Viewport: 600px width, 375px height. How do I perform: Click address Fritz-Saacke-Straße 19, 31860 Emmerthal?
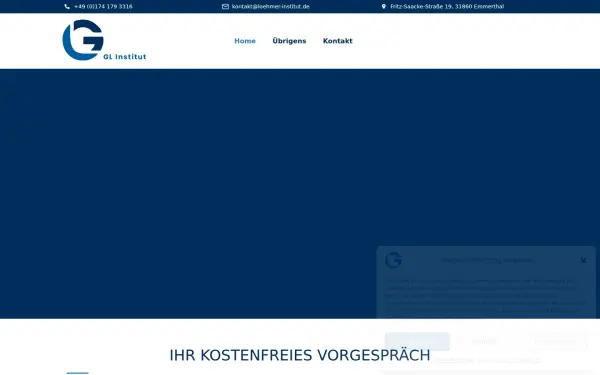pos(447,7)
